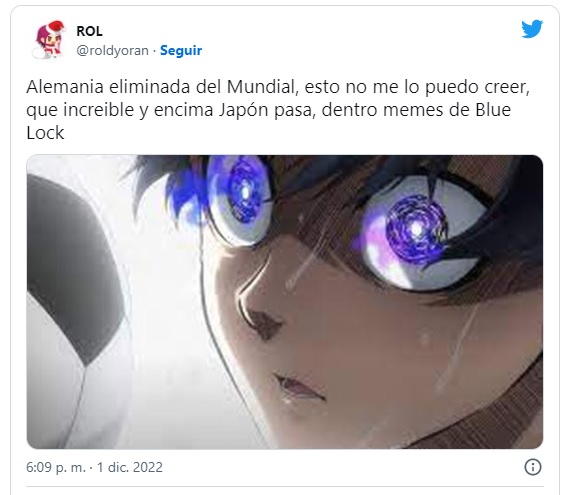Screen dimensions: 571x495
Task: Follow the account with Seguir
Action: click(x=181, y=50)
